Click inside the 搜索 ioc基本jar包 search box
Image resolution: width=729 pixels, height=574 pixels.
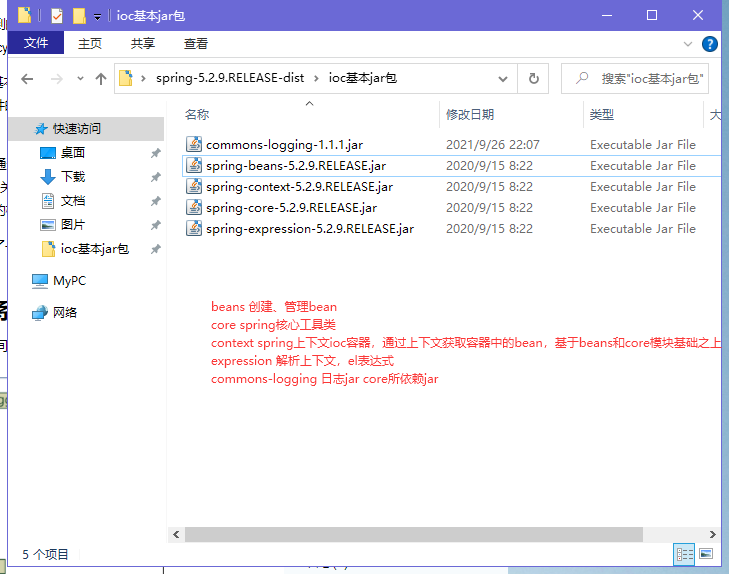pyautogui.click(x=635, y=79)
